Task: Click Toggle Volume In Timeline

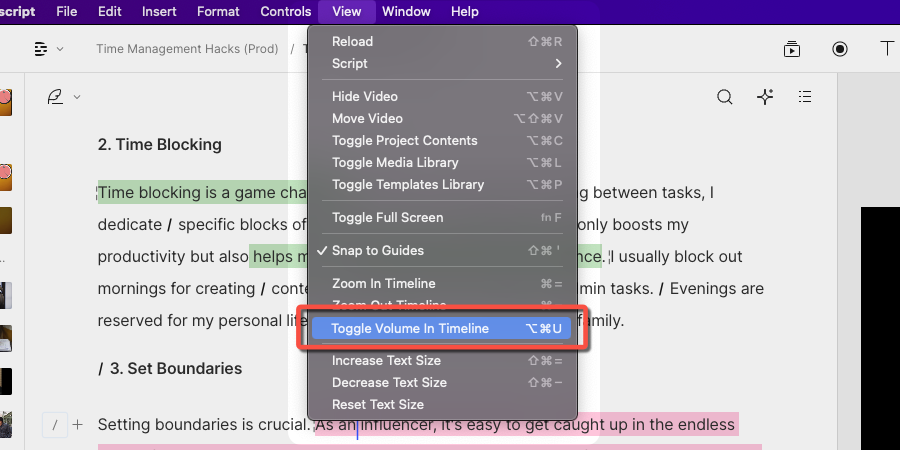Action: click(x=442, y=328)
